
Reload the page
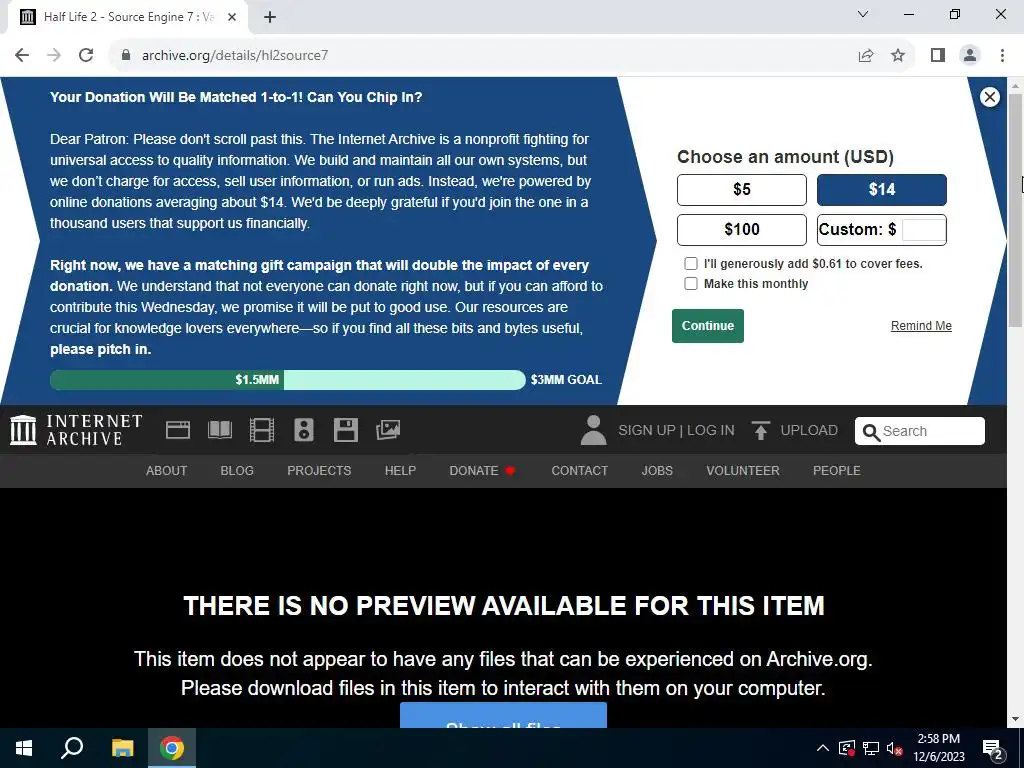point(86,56)
